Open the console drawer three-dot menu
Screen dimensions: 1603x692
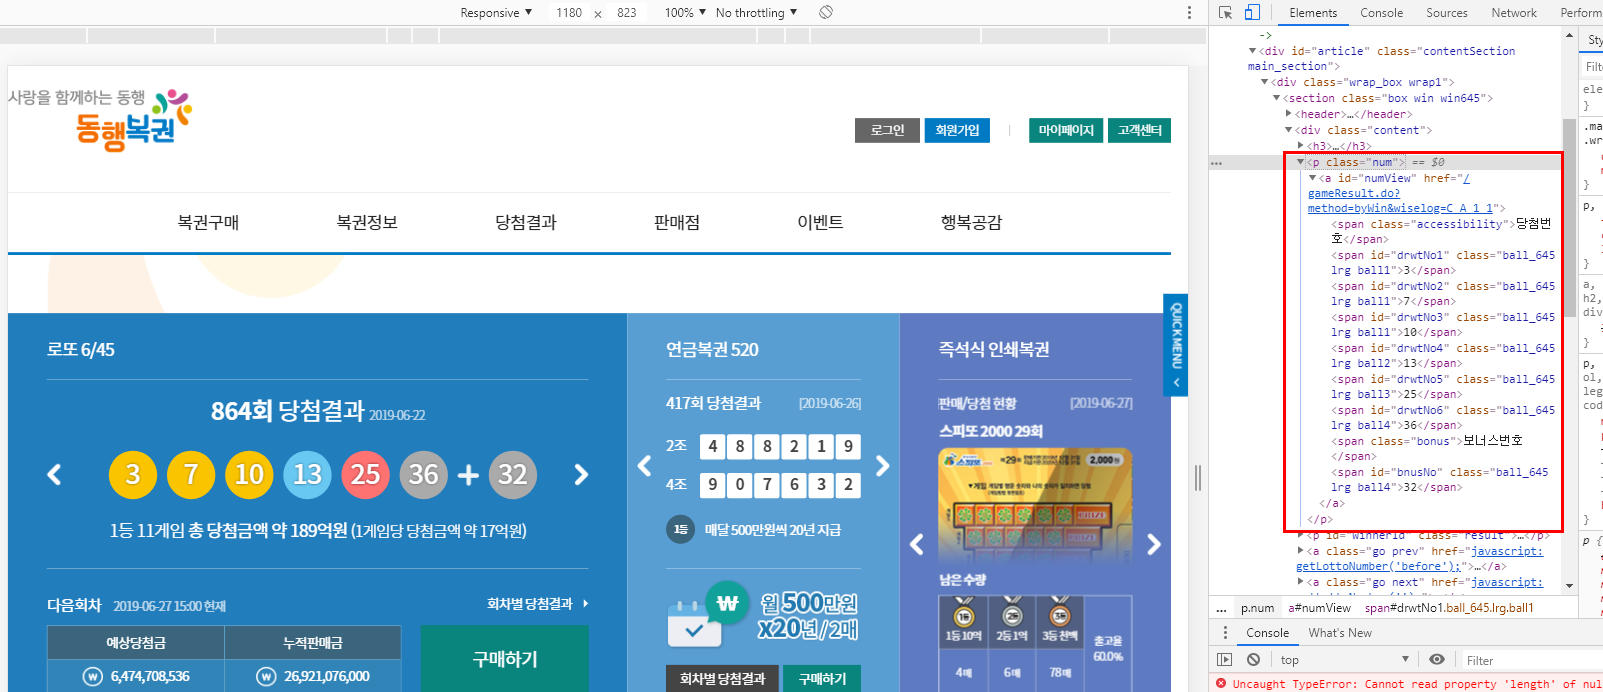point(1225,633)
